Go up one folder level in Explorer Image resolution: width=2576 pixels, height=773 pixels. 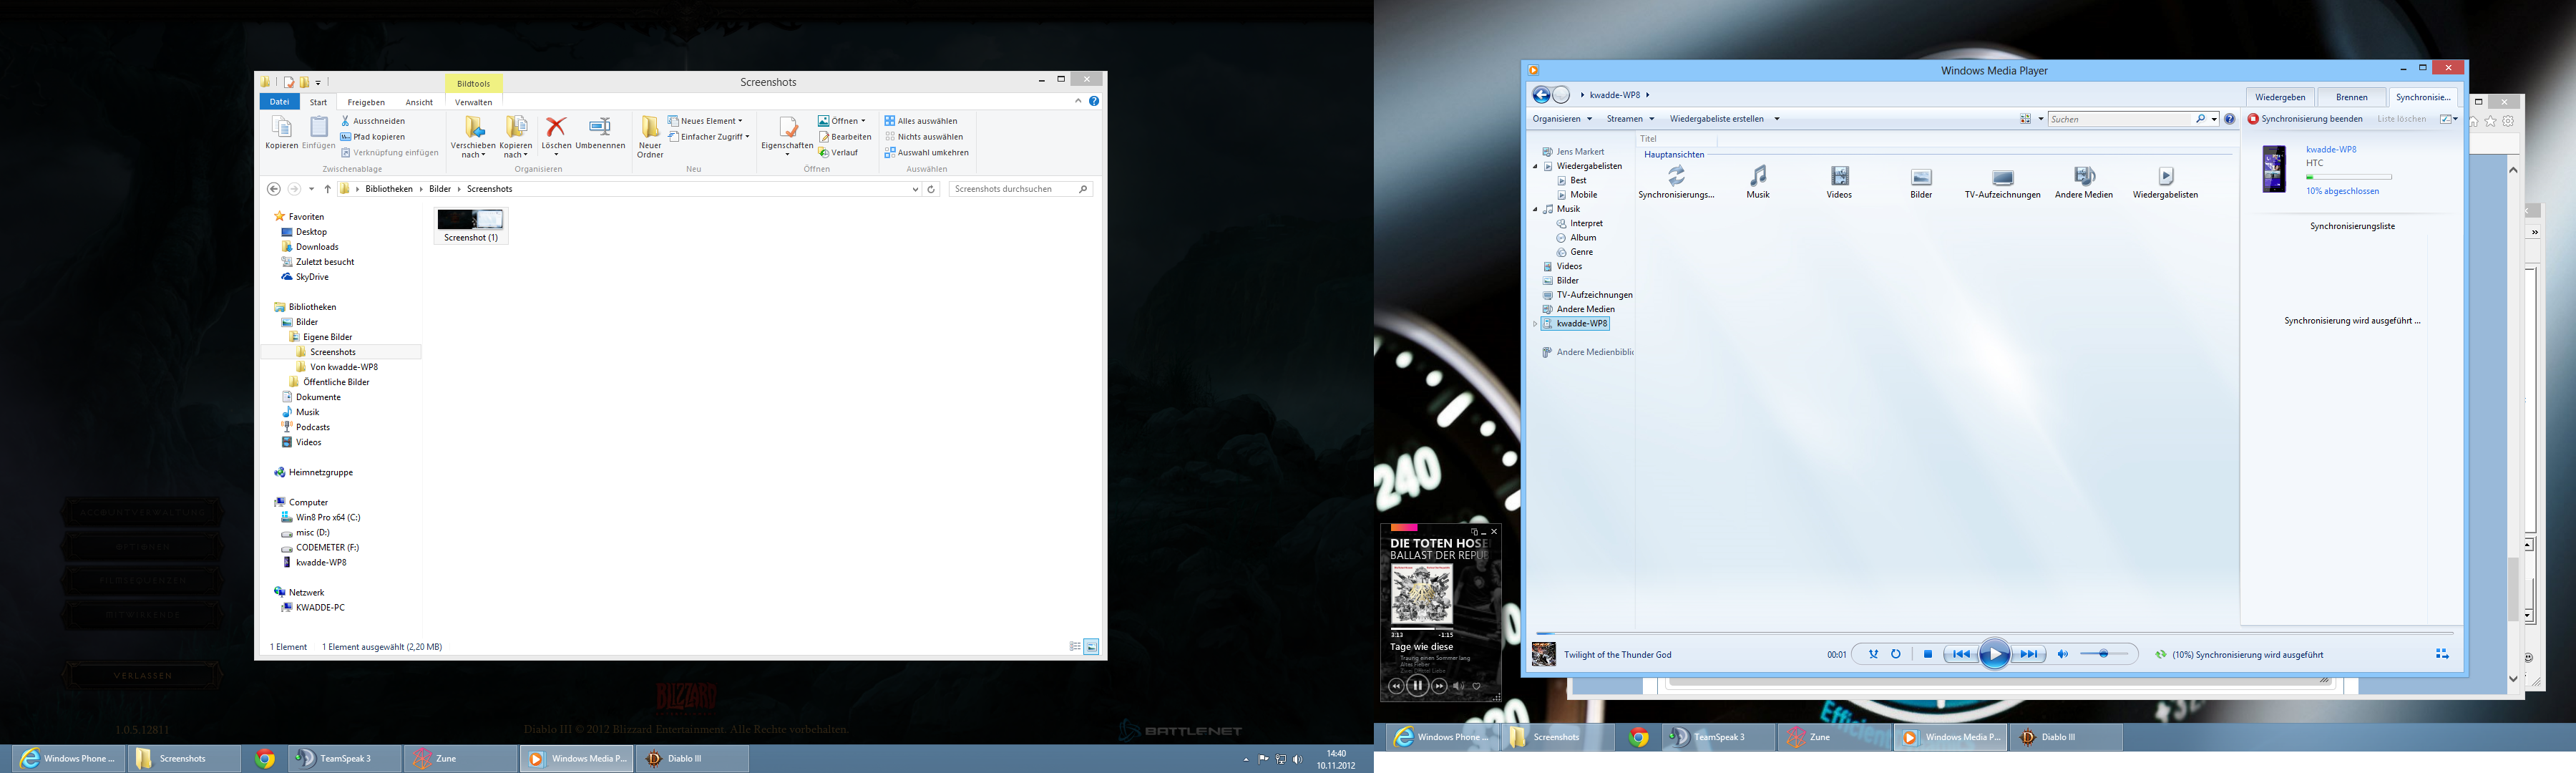(327, 189)
